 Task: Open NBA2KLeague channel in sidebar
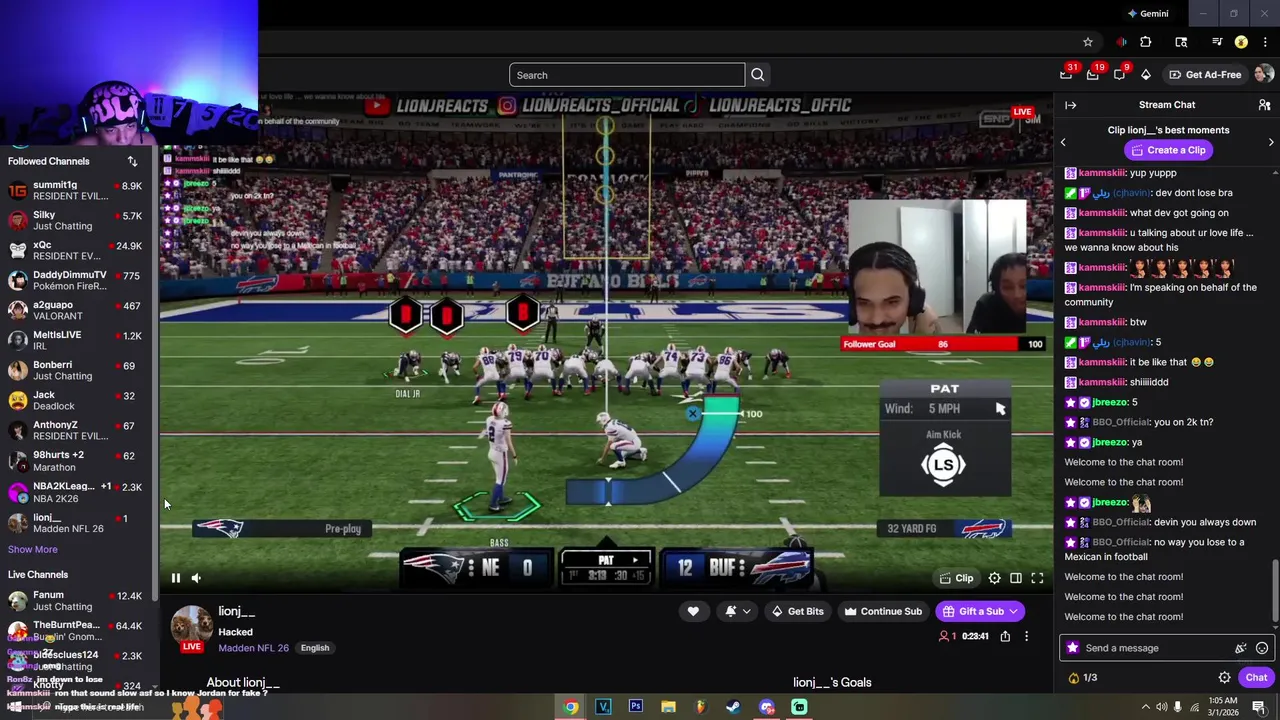point(75,492)
